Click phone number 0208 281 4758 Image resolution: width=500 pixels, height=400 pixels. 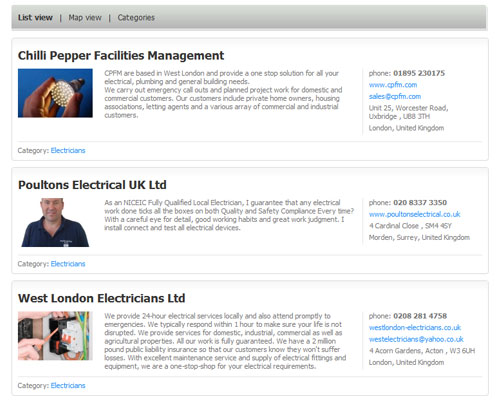click(x=420, y=316)
